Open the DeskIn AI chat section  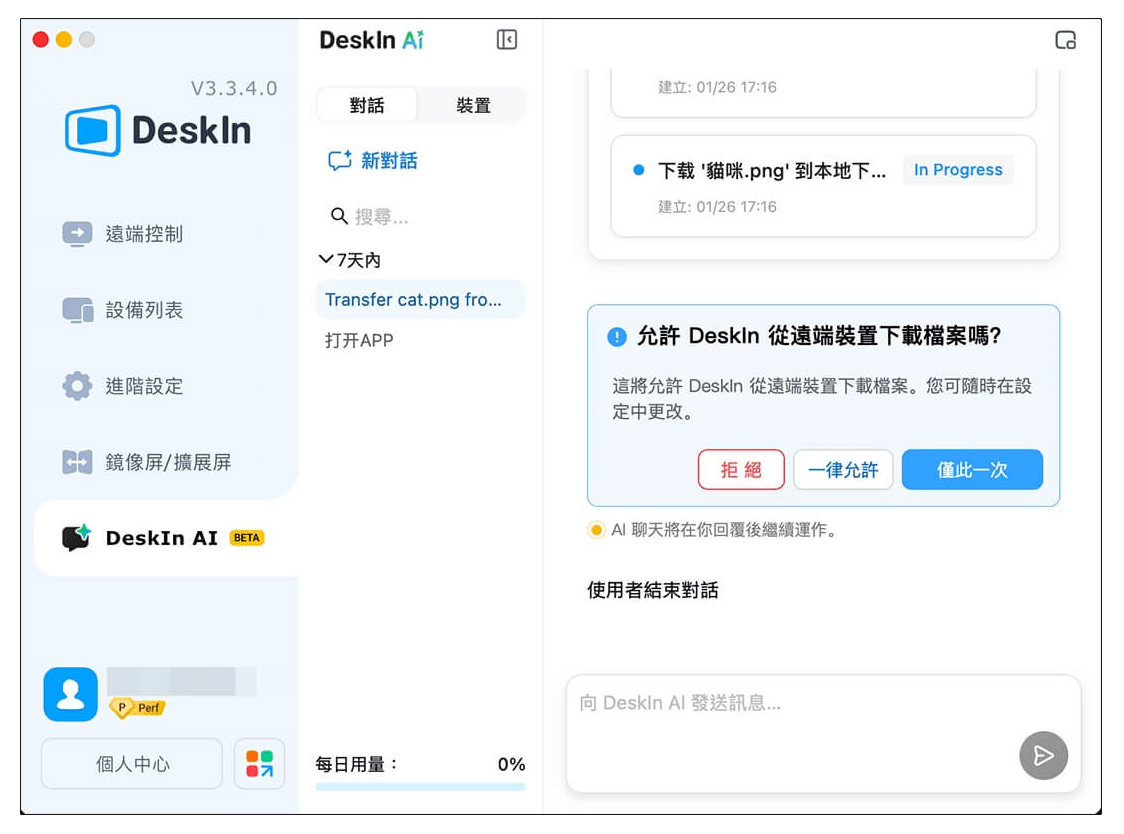(150, 537)
